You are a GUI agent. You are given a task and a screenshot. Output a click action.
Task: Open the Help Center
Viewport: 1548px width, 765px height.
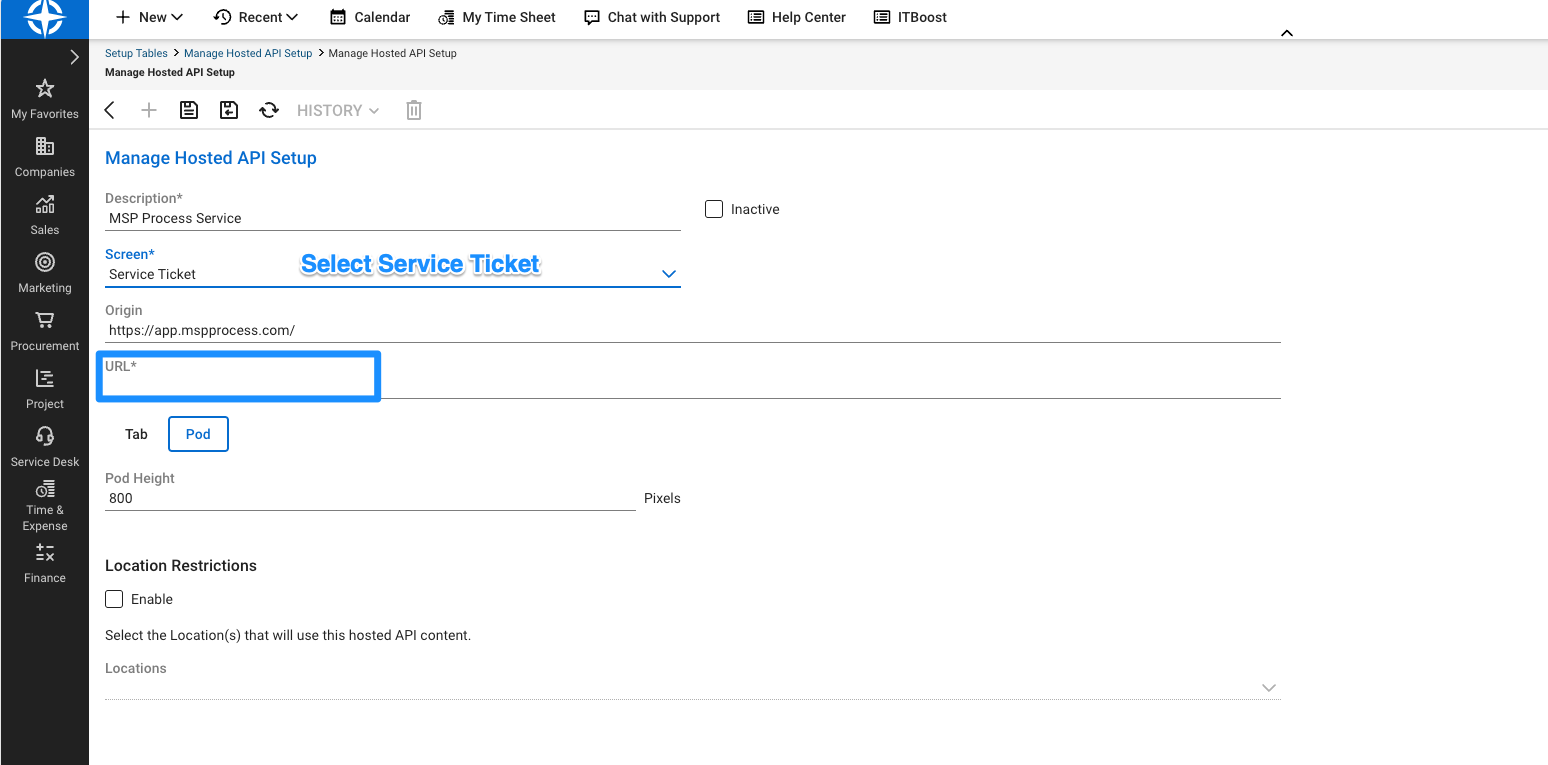coord(797,17)
